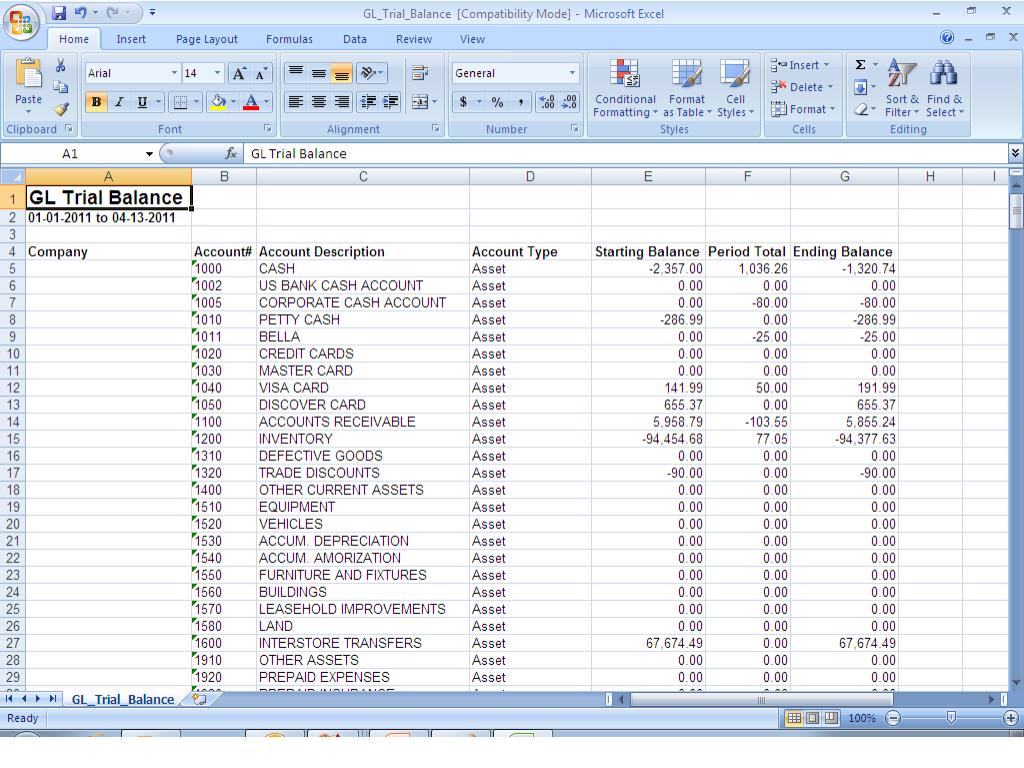Viewport: 1024px width, 768px height.
Task: Open the Arial font name dropdown
Action: coord(174,73)
